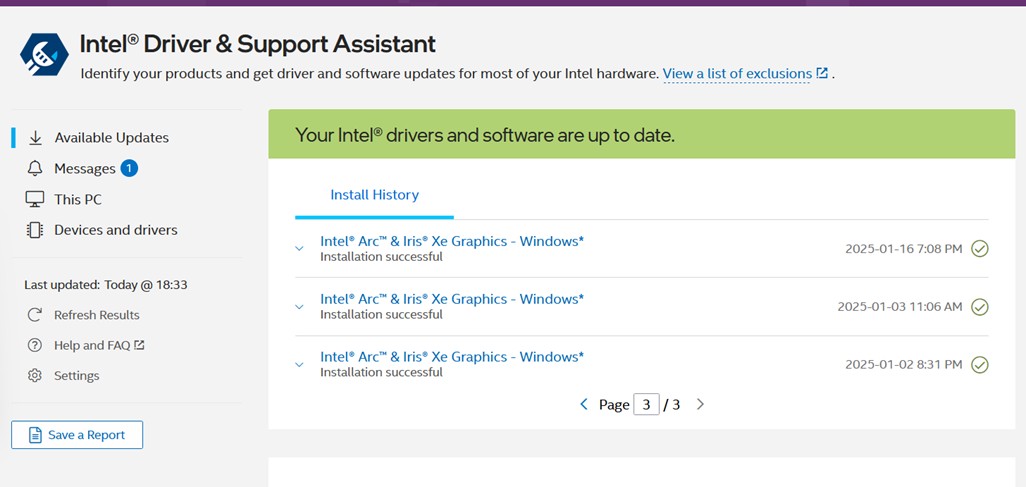
Task: Click the Messages bell icon
Action: (x=35, y=169)
